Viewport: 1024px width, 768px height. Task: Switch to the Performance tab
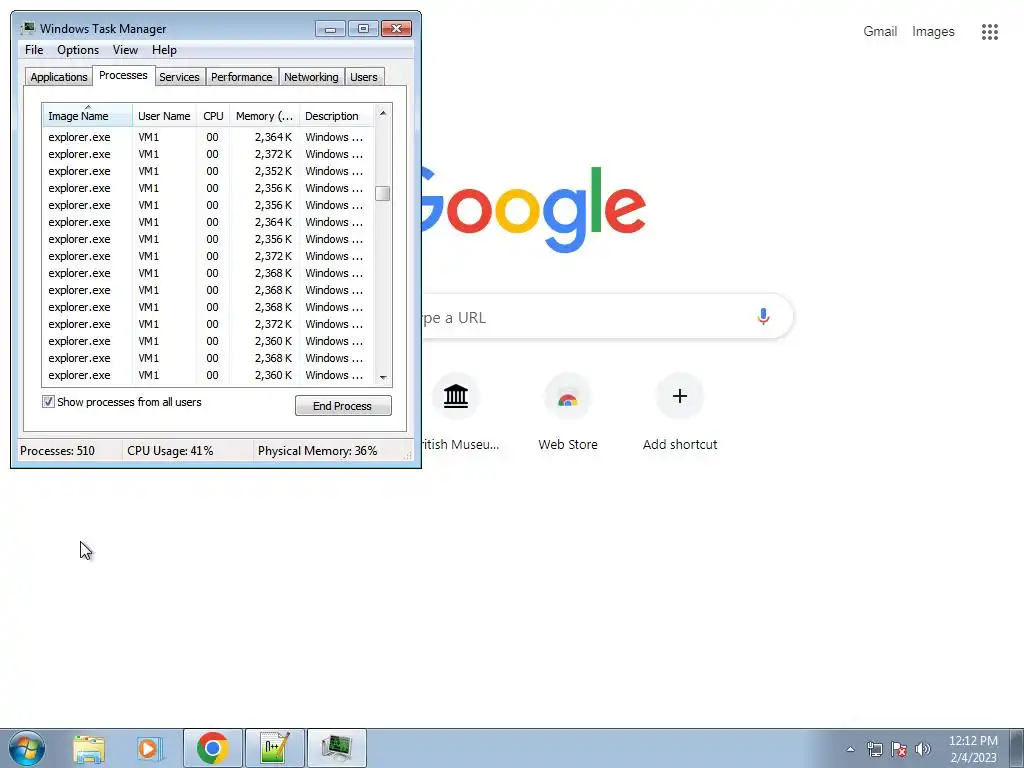[242, 76]
